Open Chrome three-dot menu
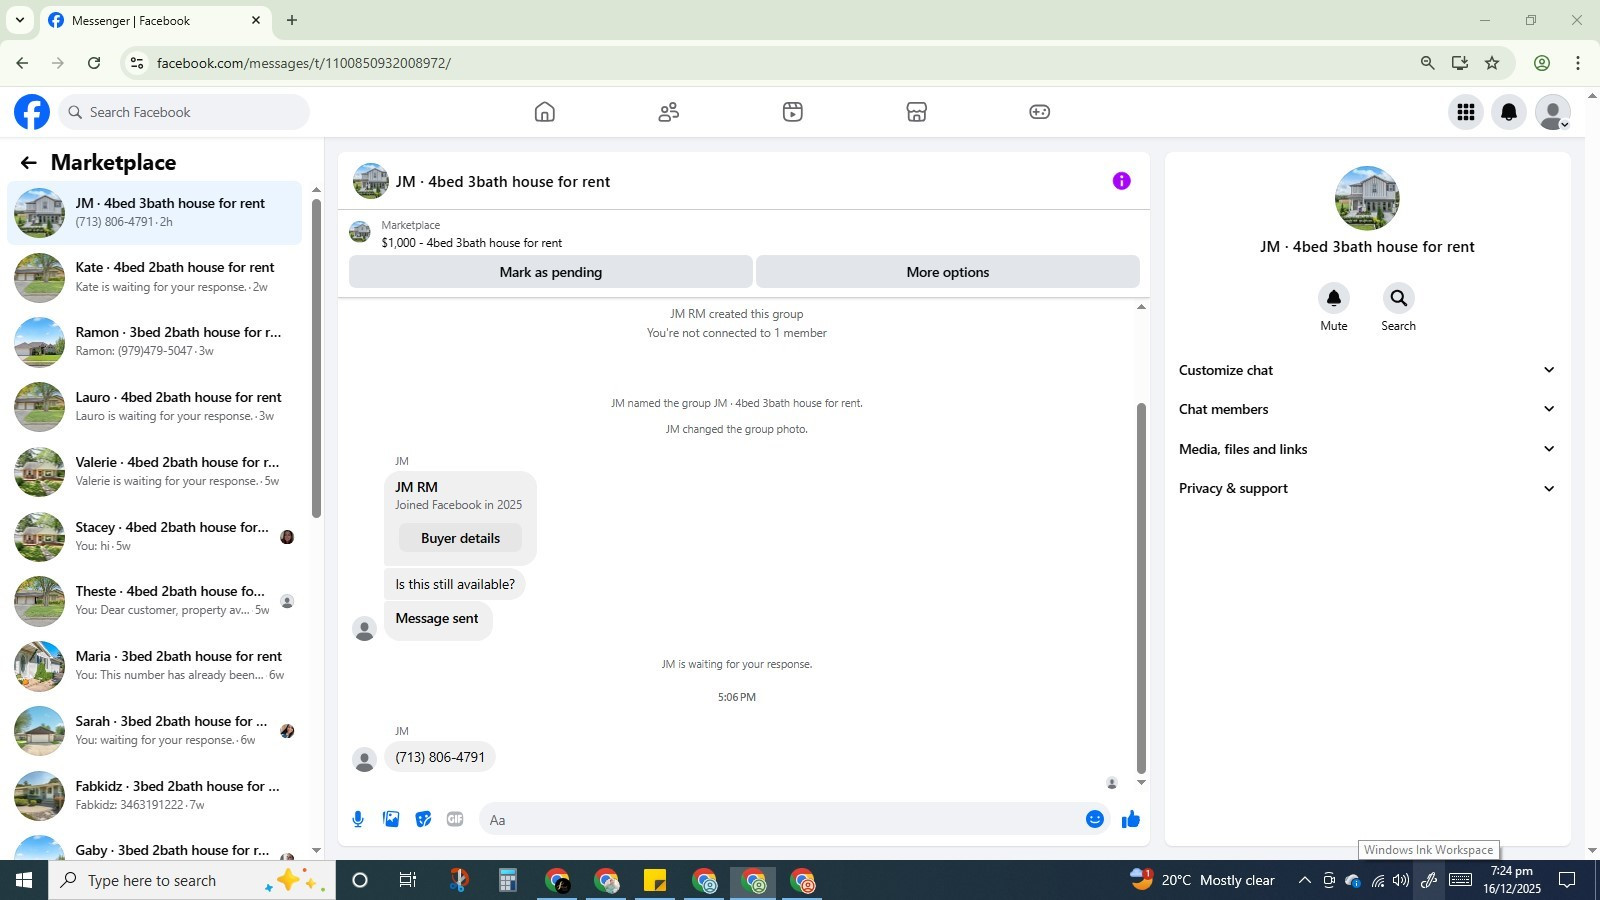Screen dimensions: 1600x900 pyautogui.click(x=1578, y=63)
